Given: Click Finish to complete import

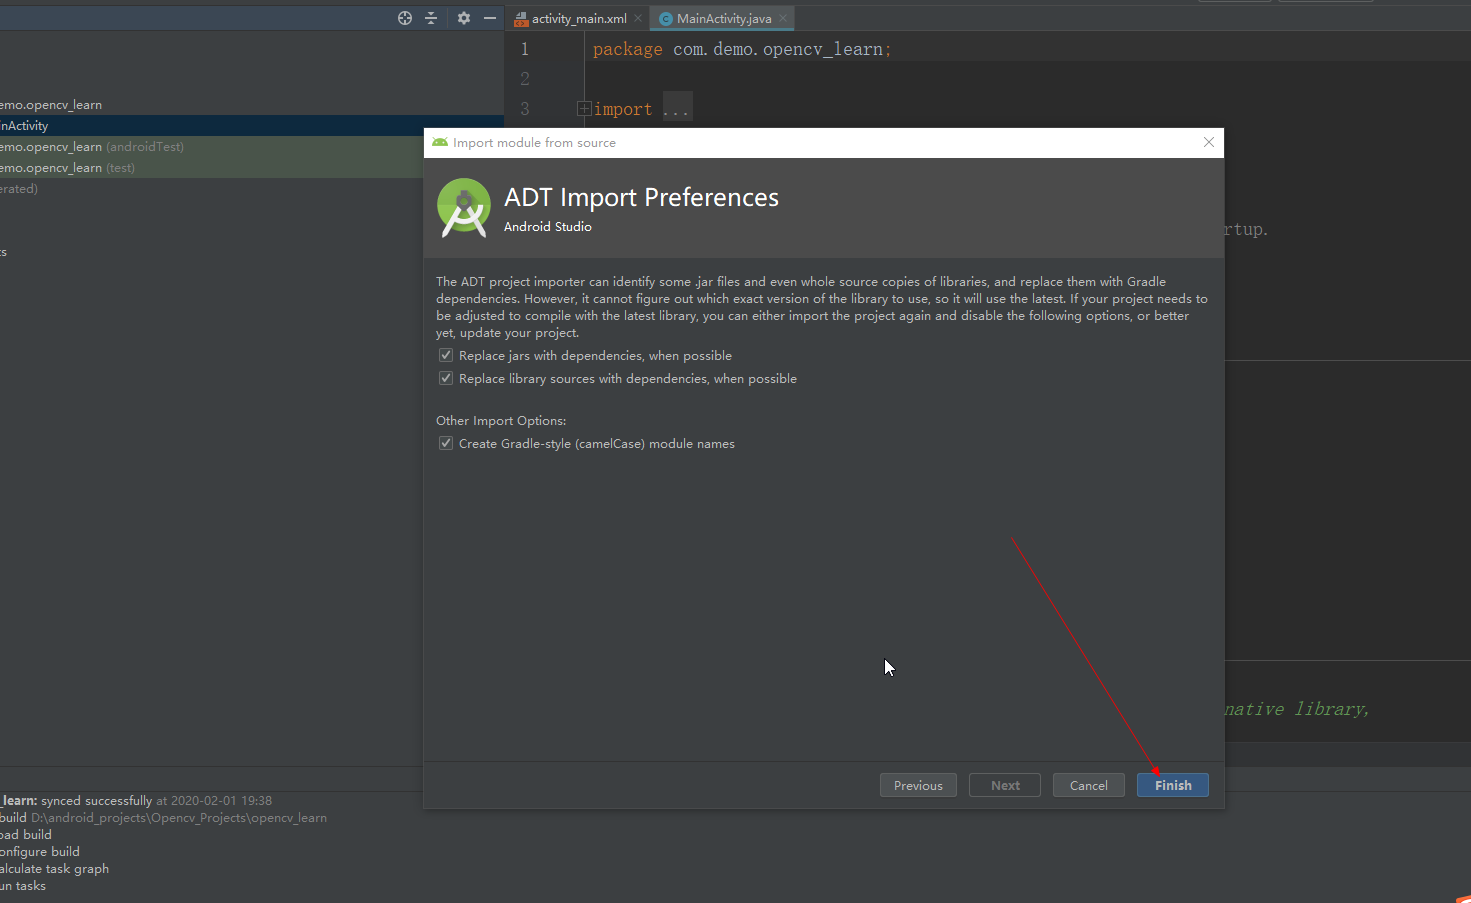Looking at the screenshot, I should pos(1173,785).
